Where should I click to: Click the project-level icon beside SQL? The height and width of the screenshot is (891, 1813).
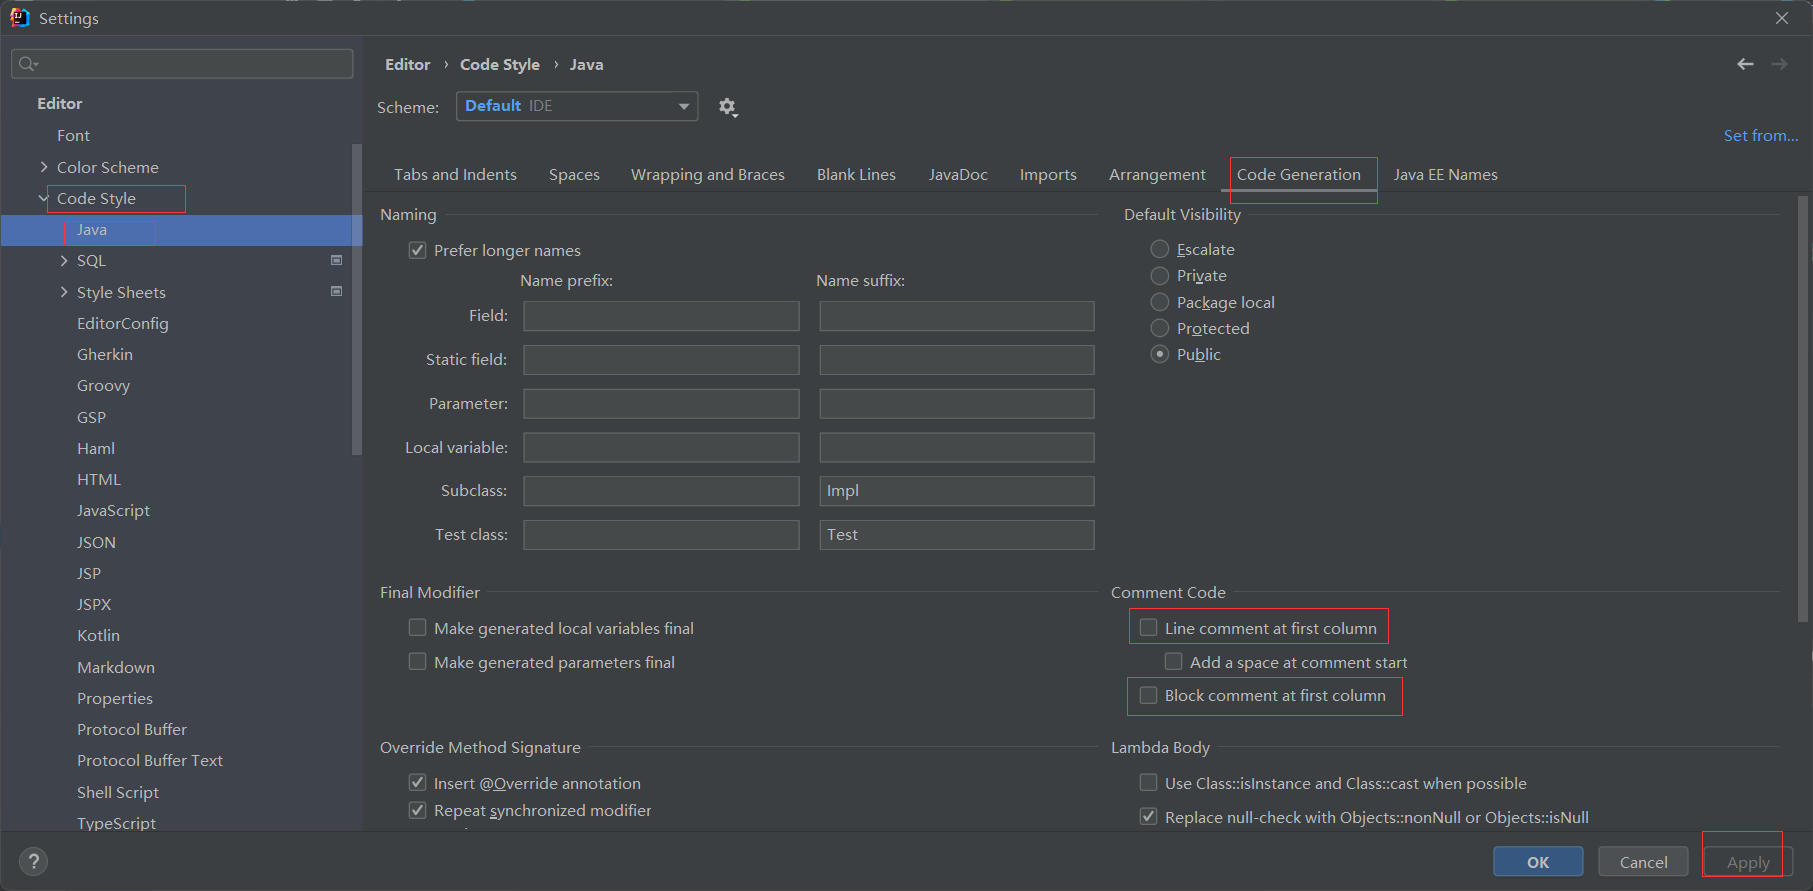[336, 260]
